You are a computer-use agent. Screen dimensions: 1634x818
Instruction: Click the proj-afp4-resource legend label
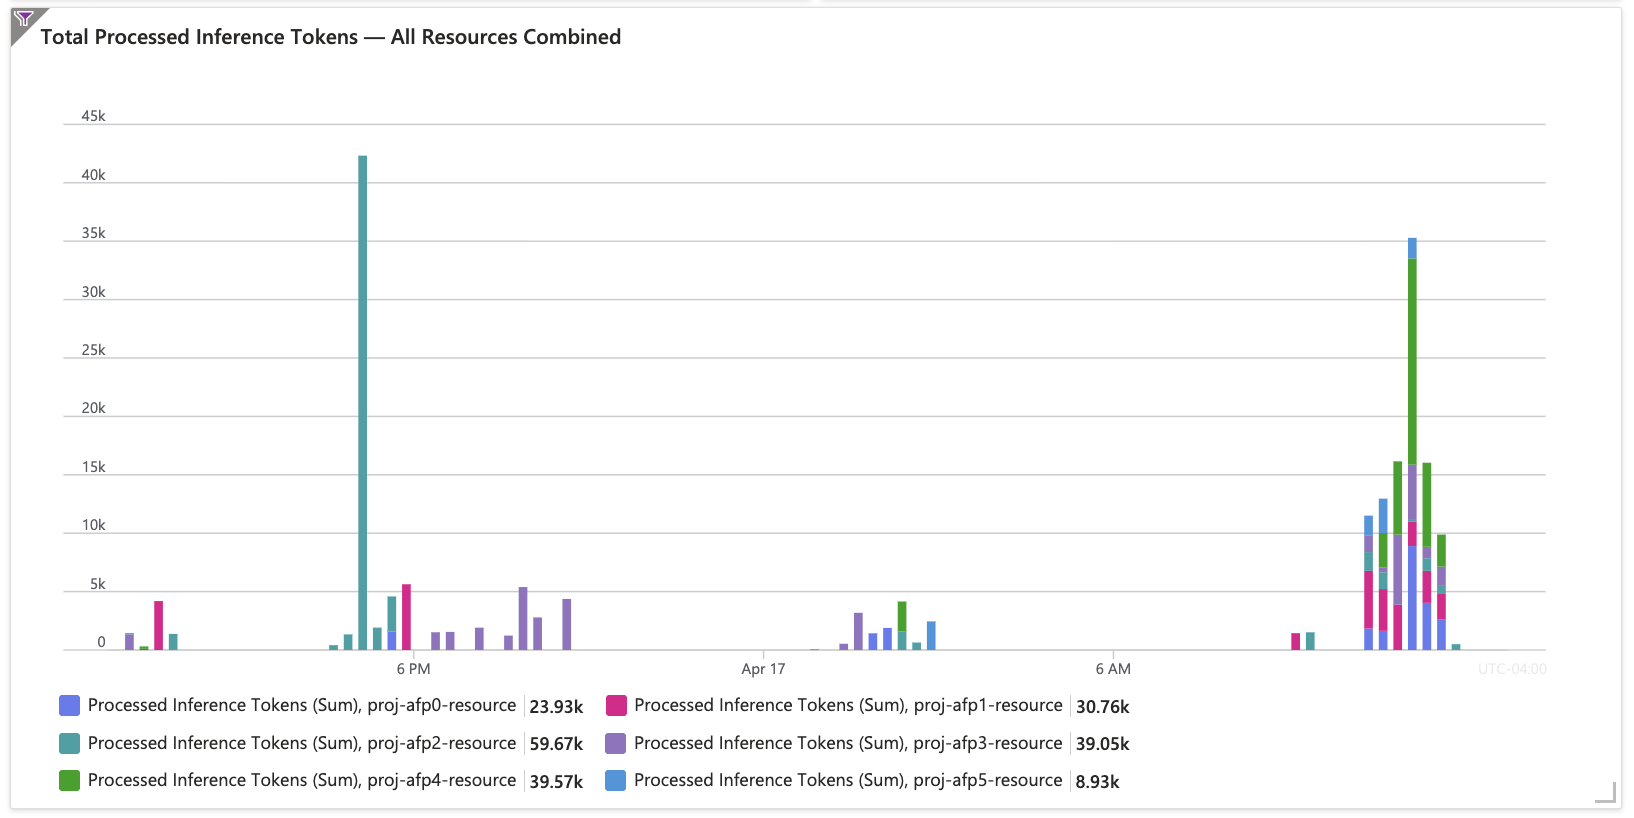pyautogui.click(x=302, y=780)
